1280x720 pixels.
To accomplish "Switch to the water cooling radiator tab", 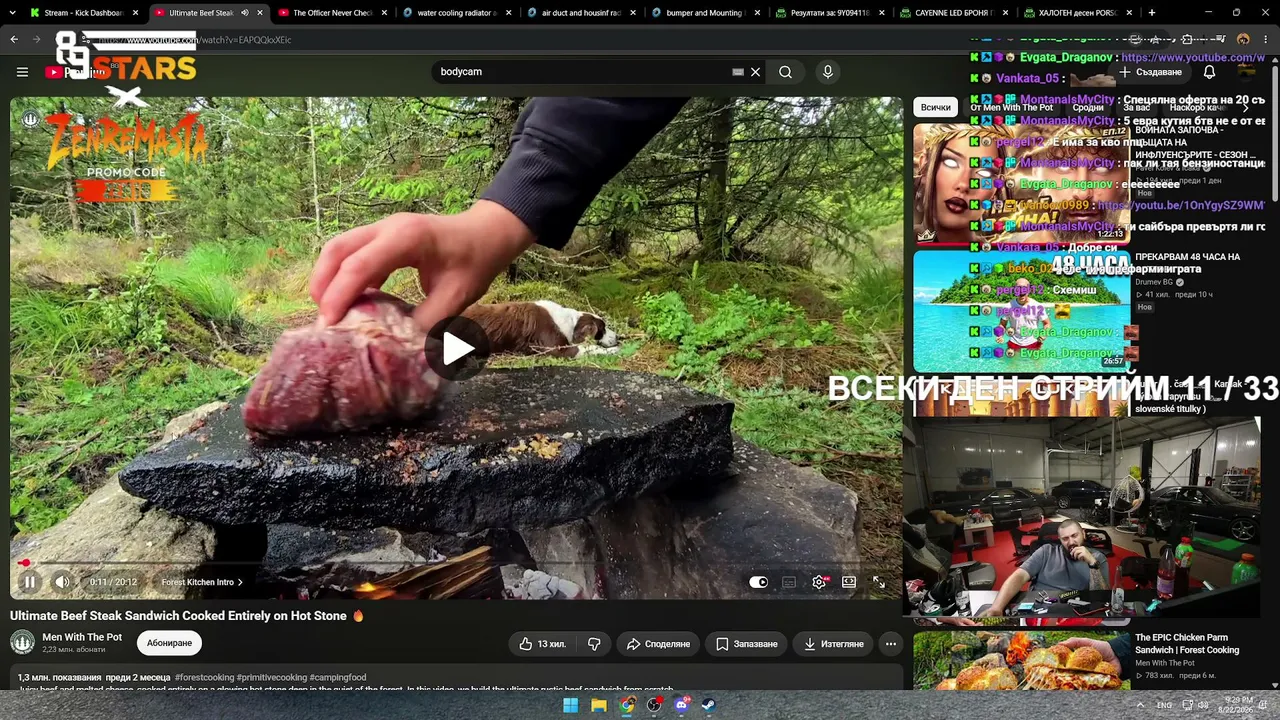I will tap(456, 13).
